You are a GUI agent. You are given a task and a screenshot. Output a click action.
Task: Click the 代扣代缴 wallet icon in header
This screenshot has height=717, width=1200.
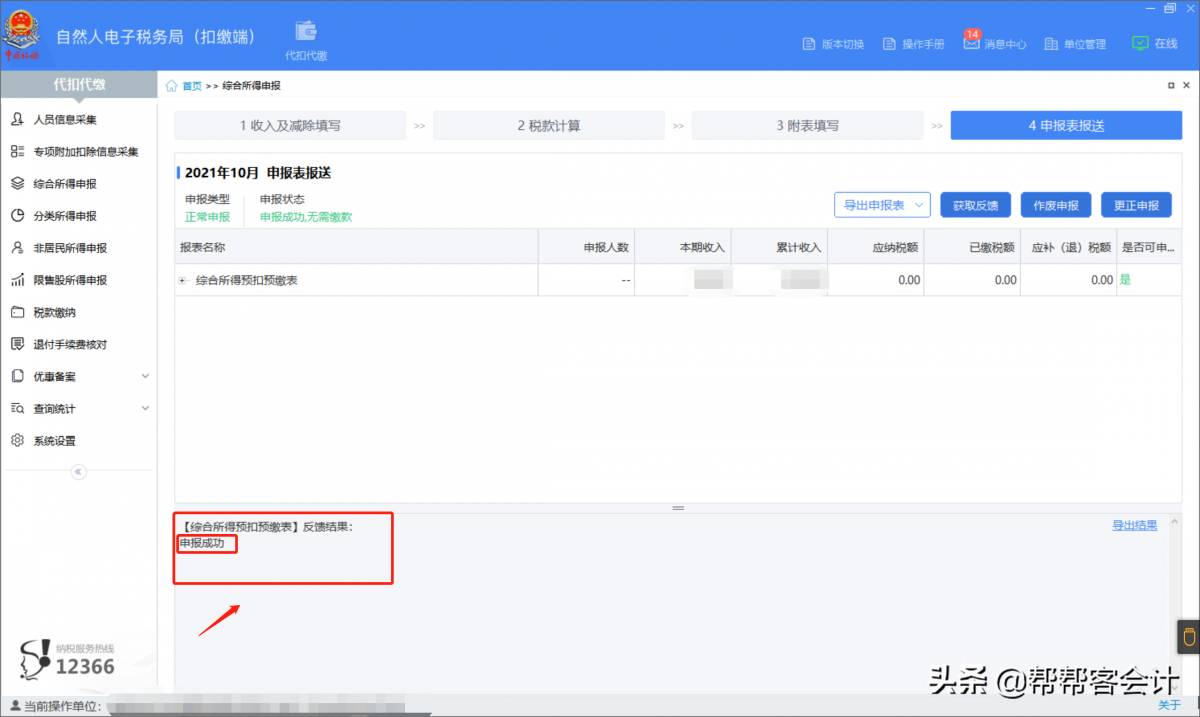pyautogui.click(x=305, y=32)
